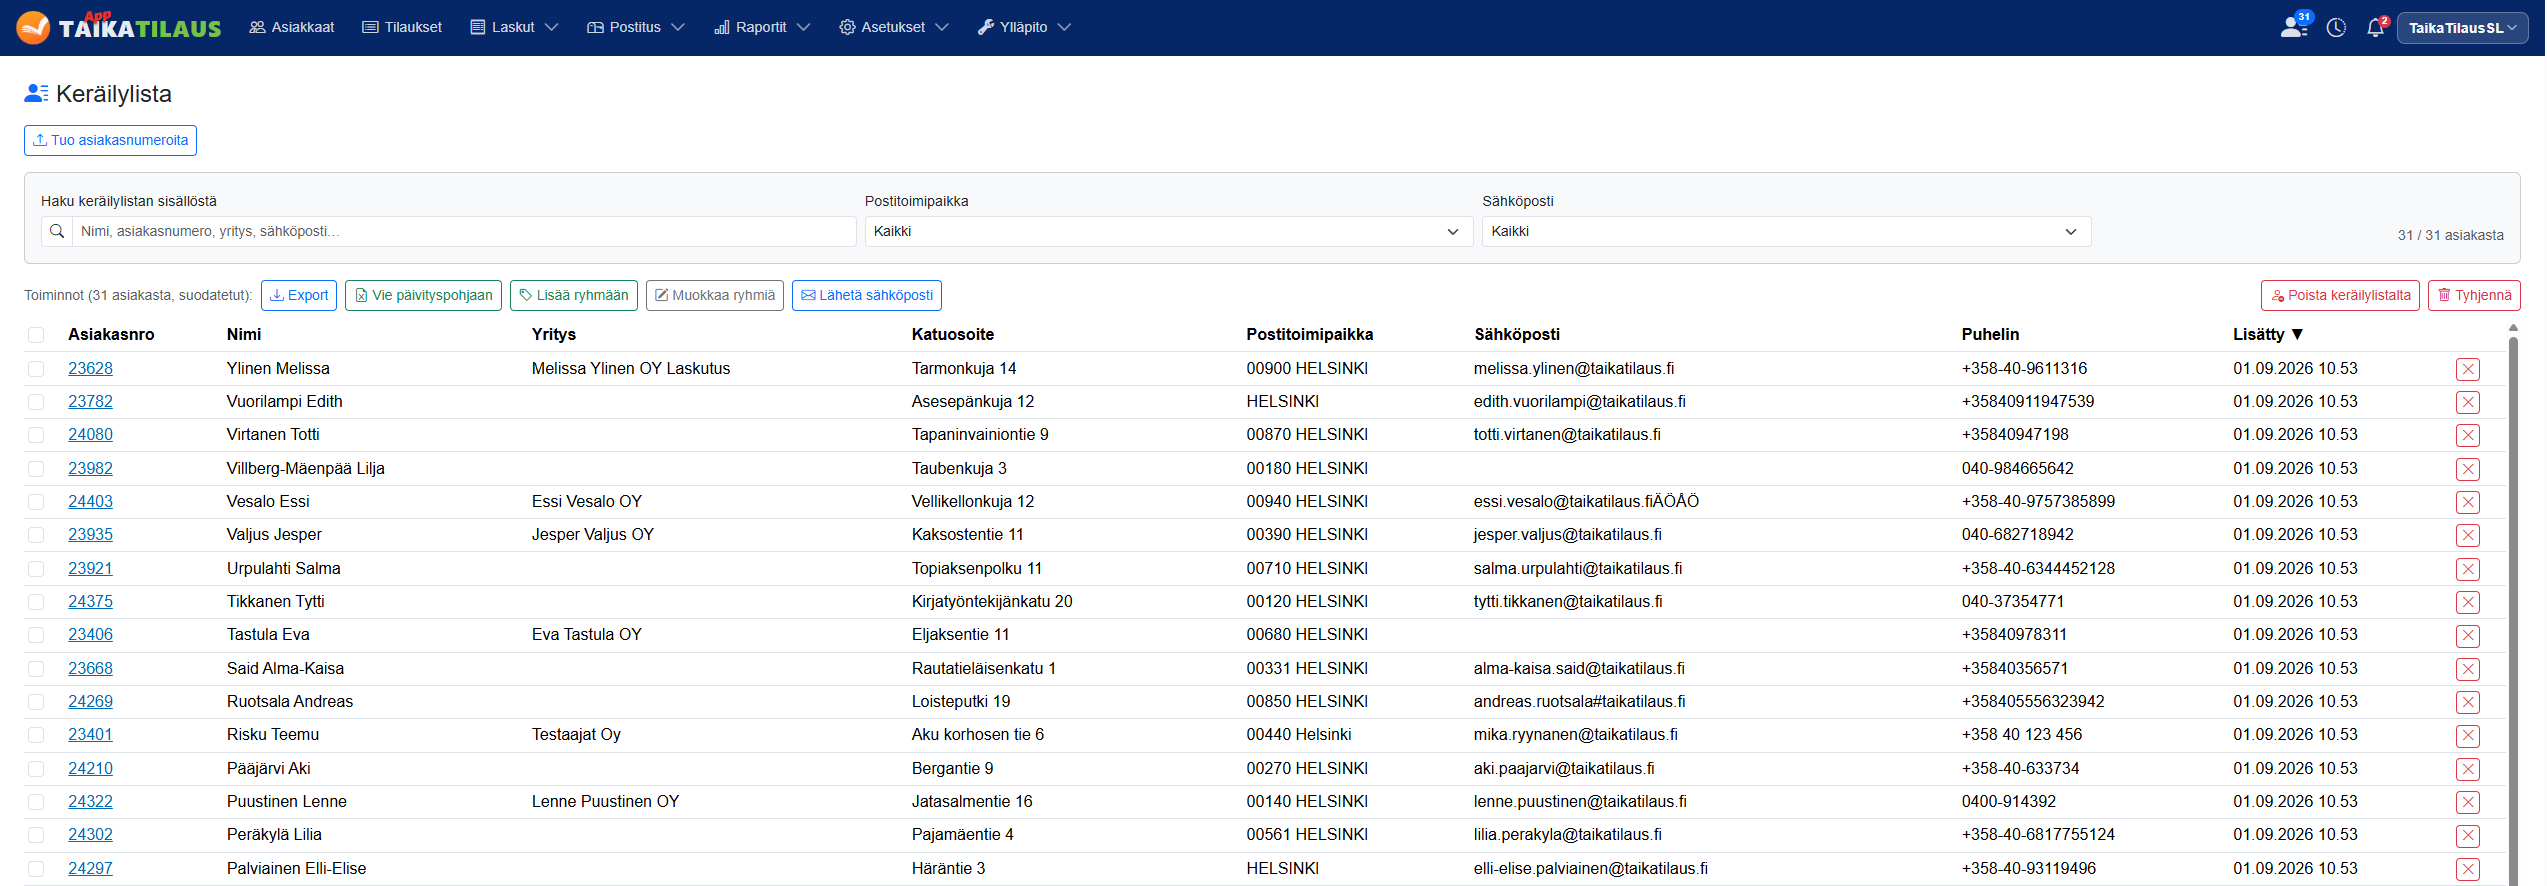Go to Tilaukset in the navbar

402,27
